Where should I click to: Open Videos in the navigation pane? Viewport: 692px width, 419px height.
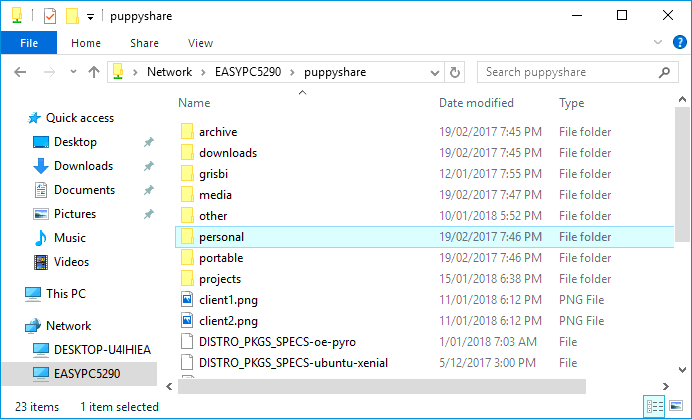coord(71,261)
